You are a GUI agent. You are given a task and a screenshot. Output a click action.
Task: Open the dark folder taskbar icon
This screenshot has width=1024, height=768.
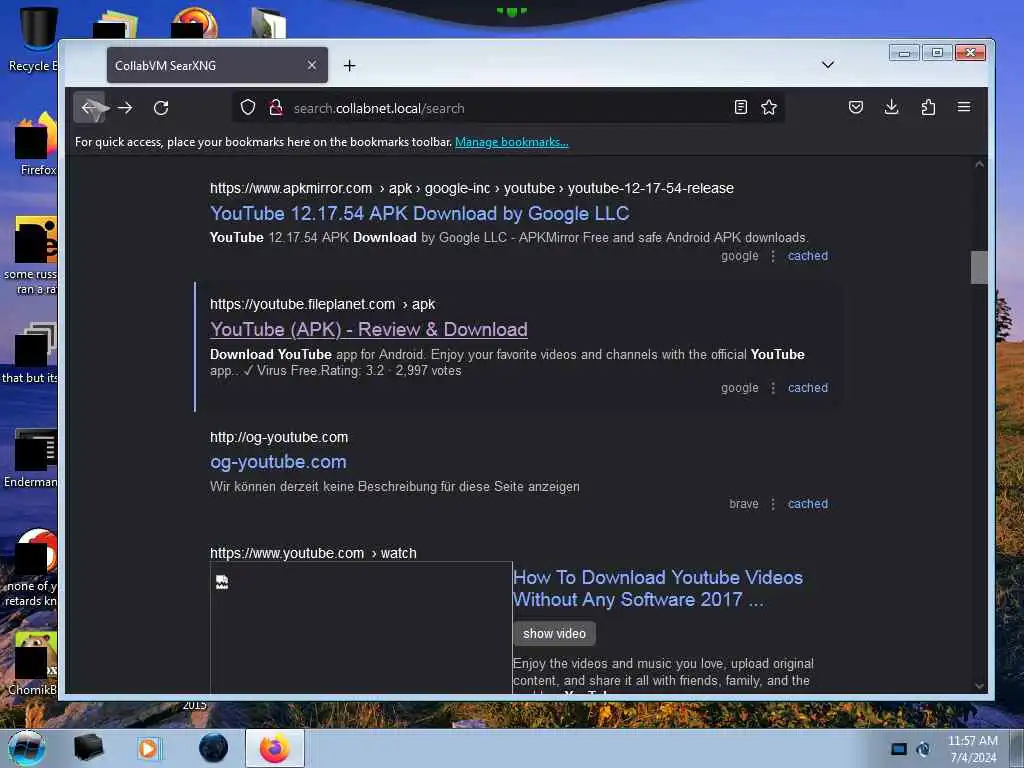[88, 748]
